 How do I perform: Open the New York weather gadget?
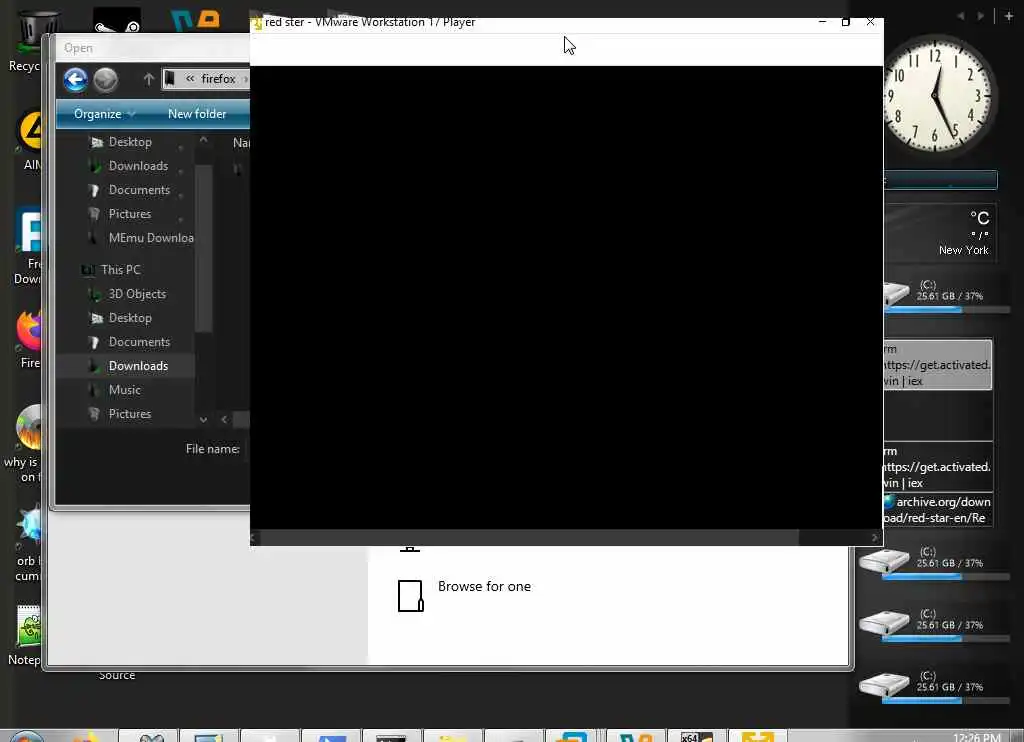click(940, 233)
